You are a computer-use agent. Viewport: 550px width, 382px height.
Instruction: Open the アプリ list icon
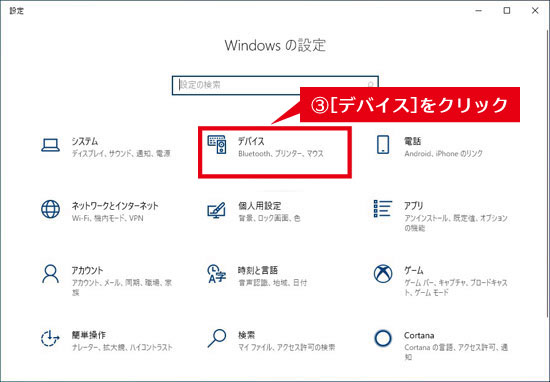click(383, 208)
